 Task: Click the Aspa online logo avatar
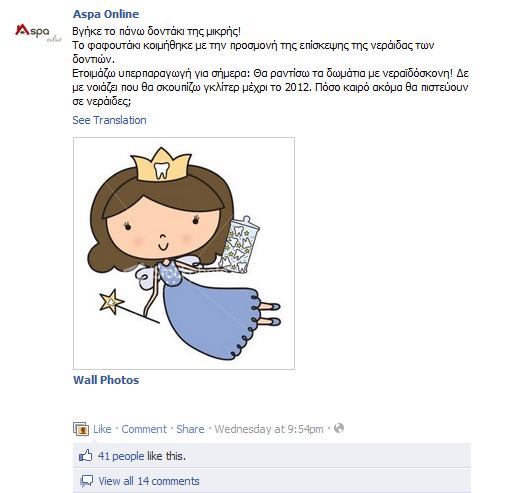click(x=38, y=33)
